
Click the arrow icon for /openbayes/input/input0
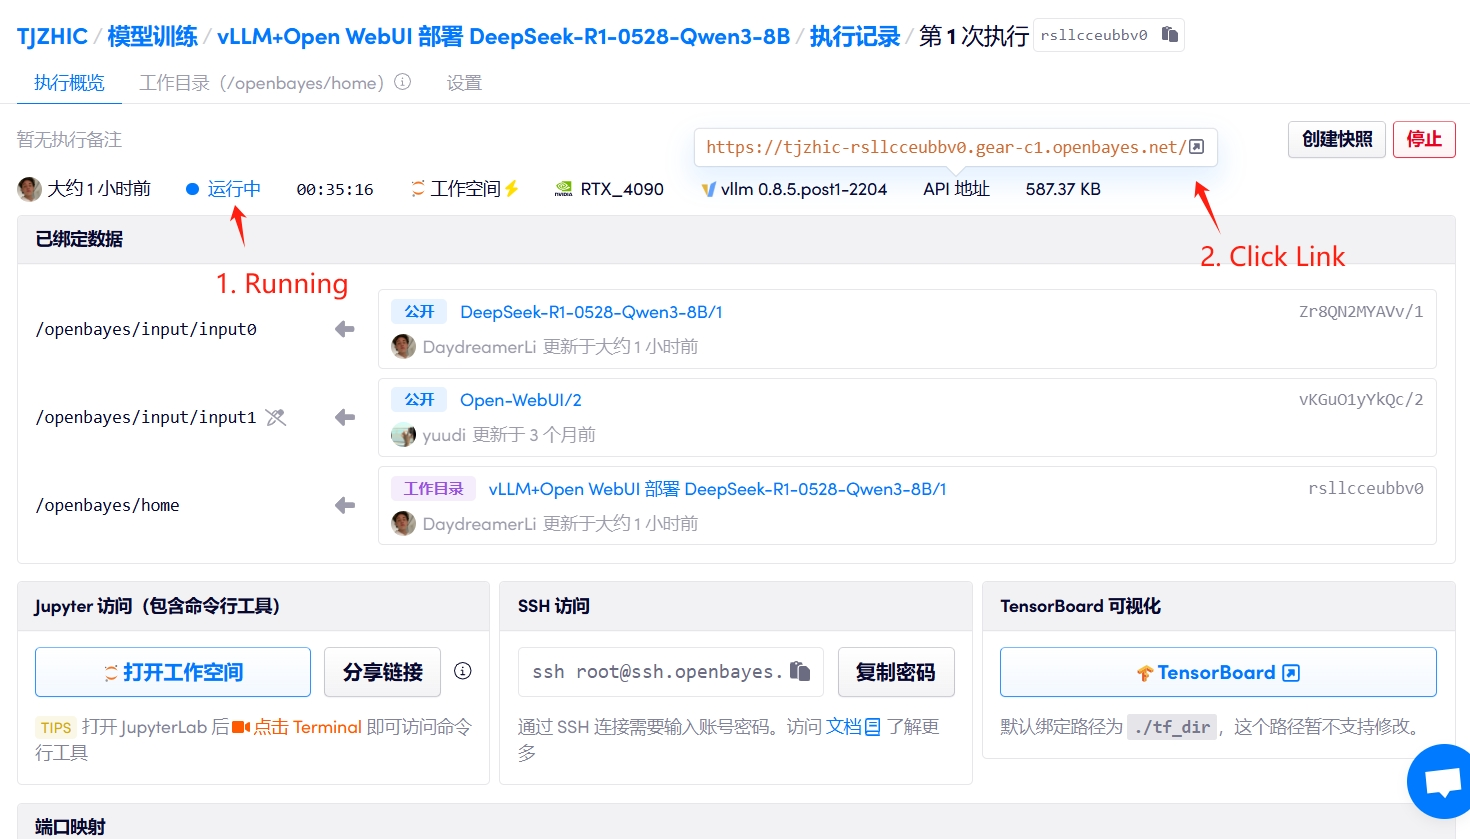[345, 329]
